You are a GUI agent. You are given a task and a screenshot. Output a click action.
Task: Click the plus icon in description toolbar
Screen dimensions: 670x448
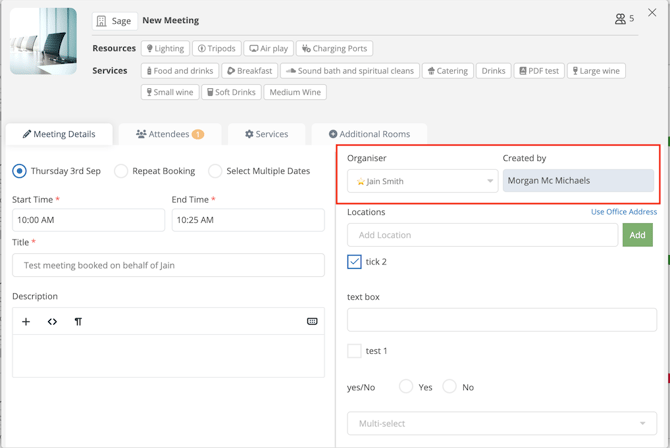[x=26, y=321]
